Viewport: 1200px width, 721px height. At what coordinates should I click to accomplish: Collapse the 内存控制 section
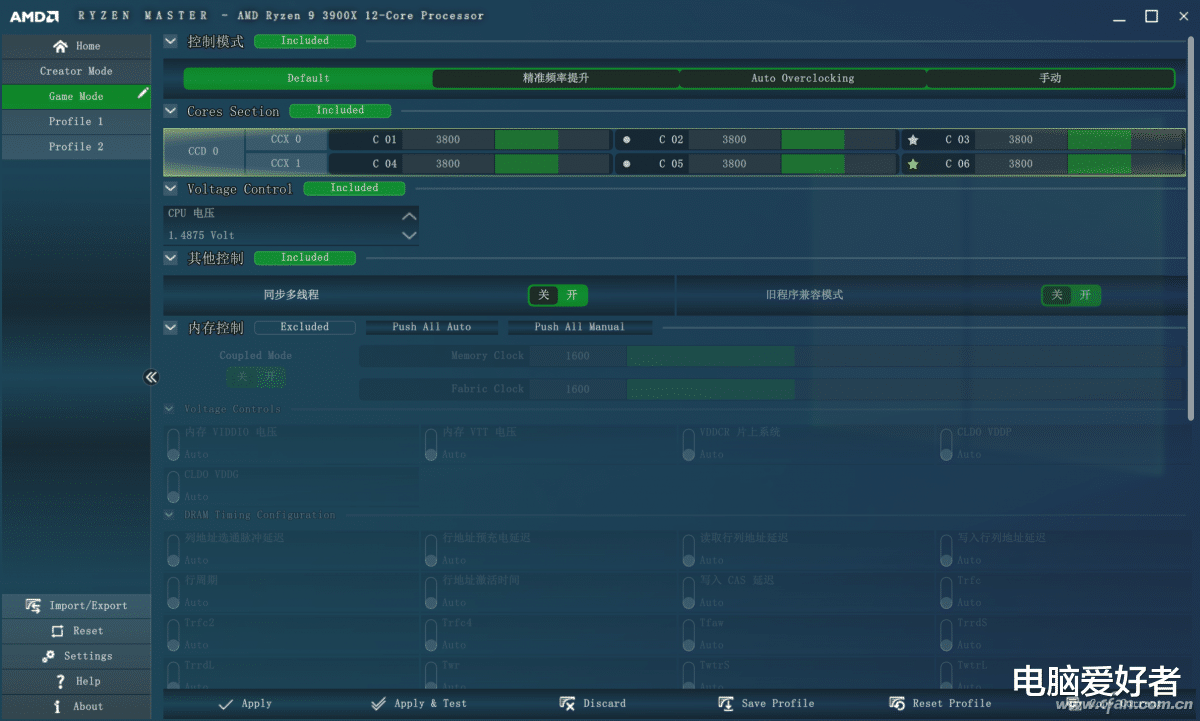click(170, 327)
